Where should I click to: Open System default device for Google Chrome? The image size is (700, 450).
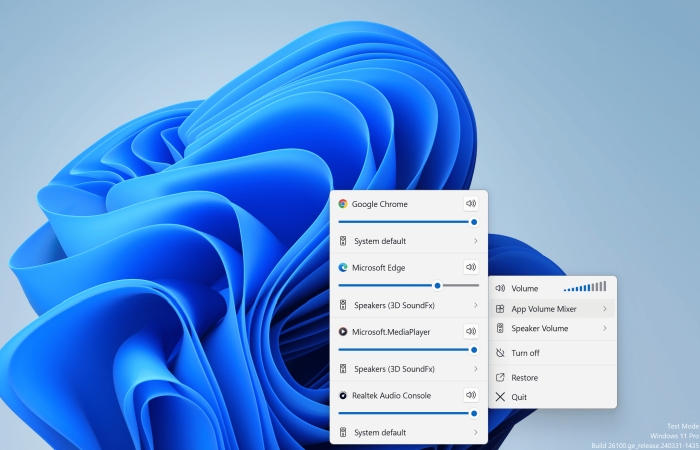click(x=408, y=241)
